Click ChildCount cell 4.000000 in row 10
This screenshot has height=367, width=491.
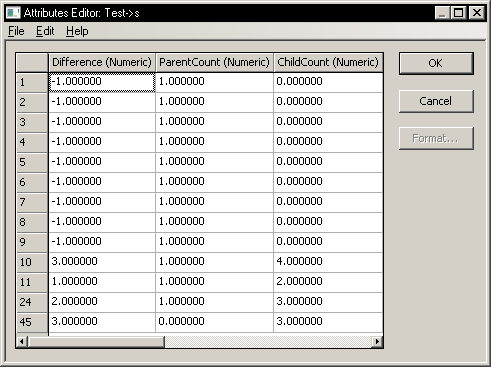328,262
